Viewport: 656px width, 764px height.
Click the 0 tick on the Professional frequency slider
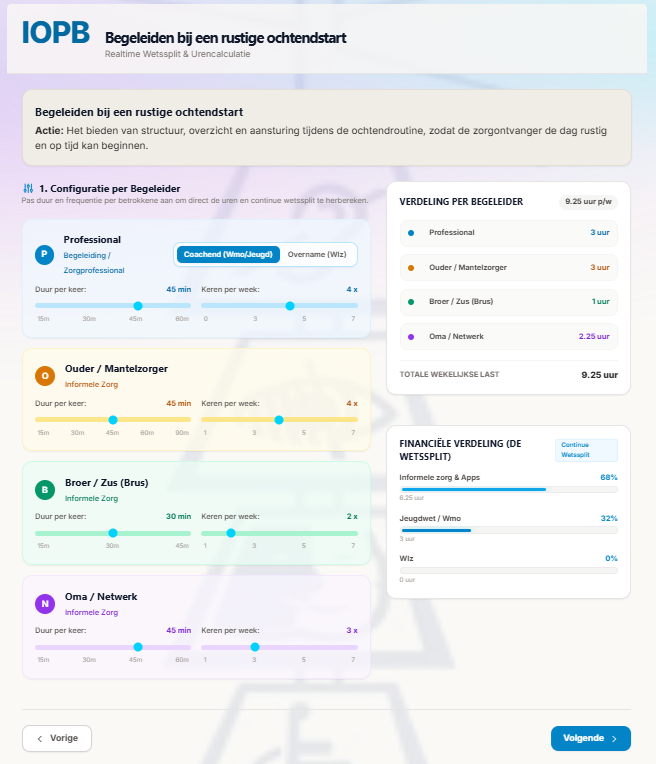(x=206, y=319)
